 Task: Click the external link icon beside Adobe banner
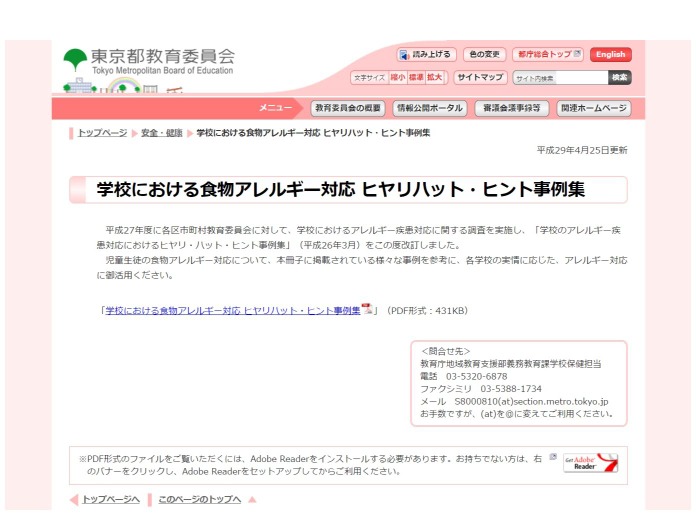[x=553, y=456]
